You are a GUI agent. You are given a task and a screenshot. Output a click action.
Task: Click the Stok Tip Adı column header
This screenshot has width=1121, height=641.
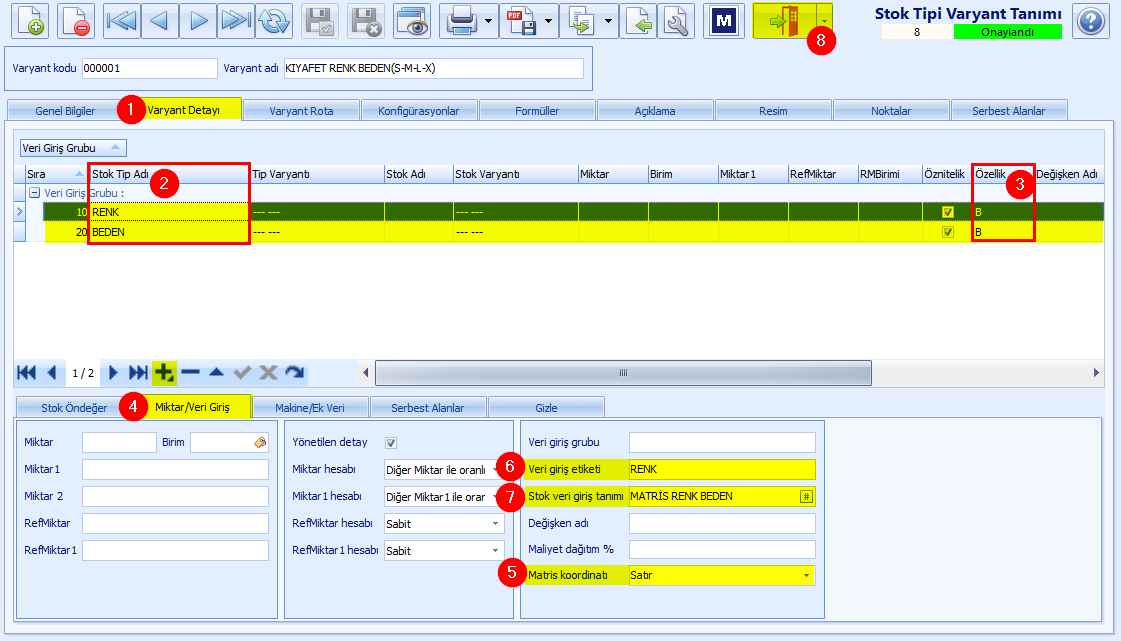[x=169, y=174]
